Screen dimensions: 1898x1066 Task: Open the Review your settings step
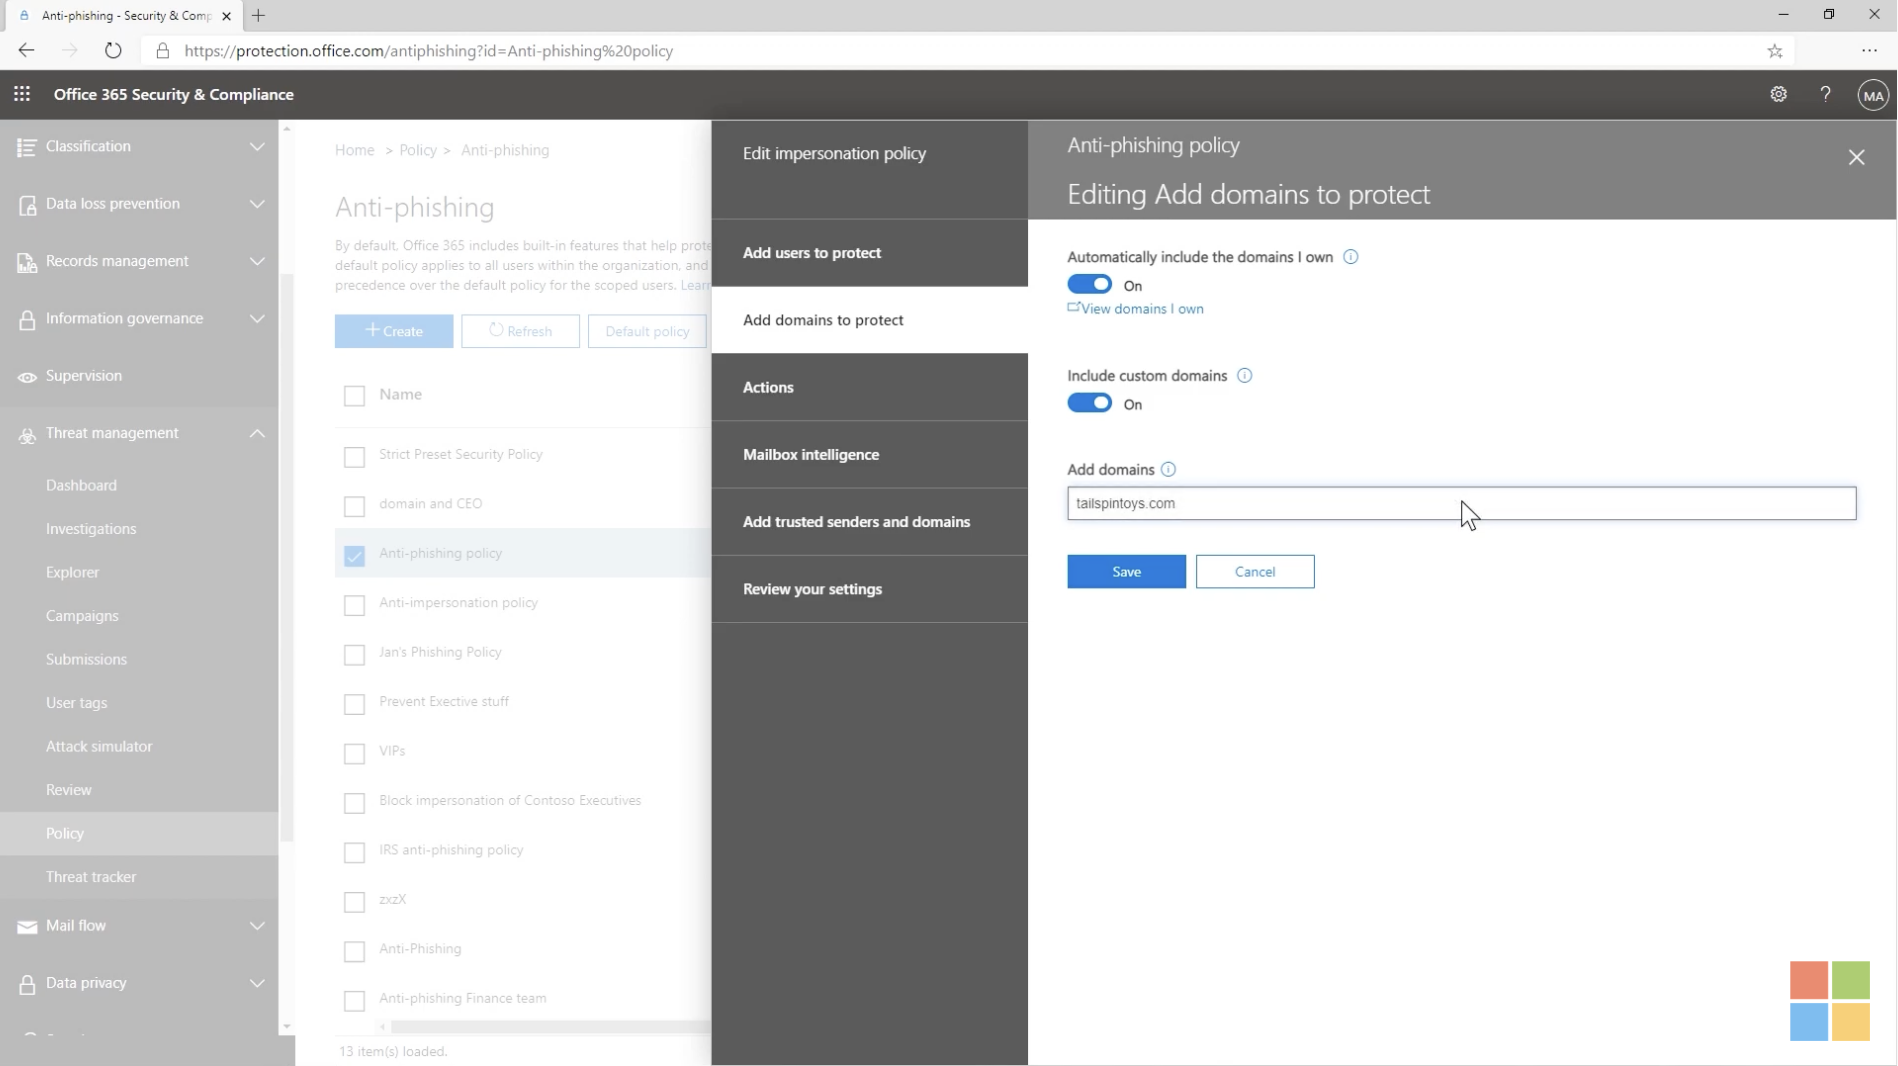click(812, 589)
